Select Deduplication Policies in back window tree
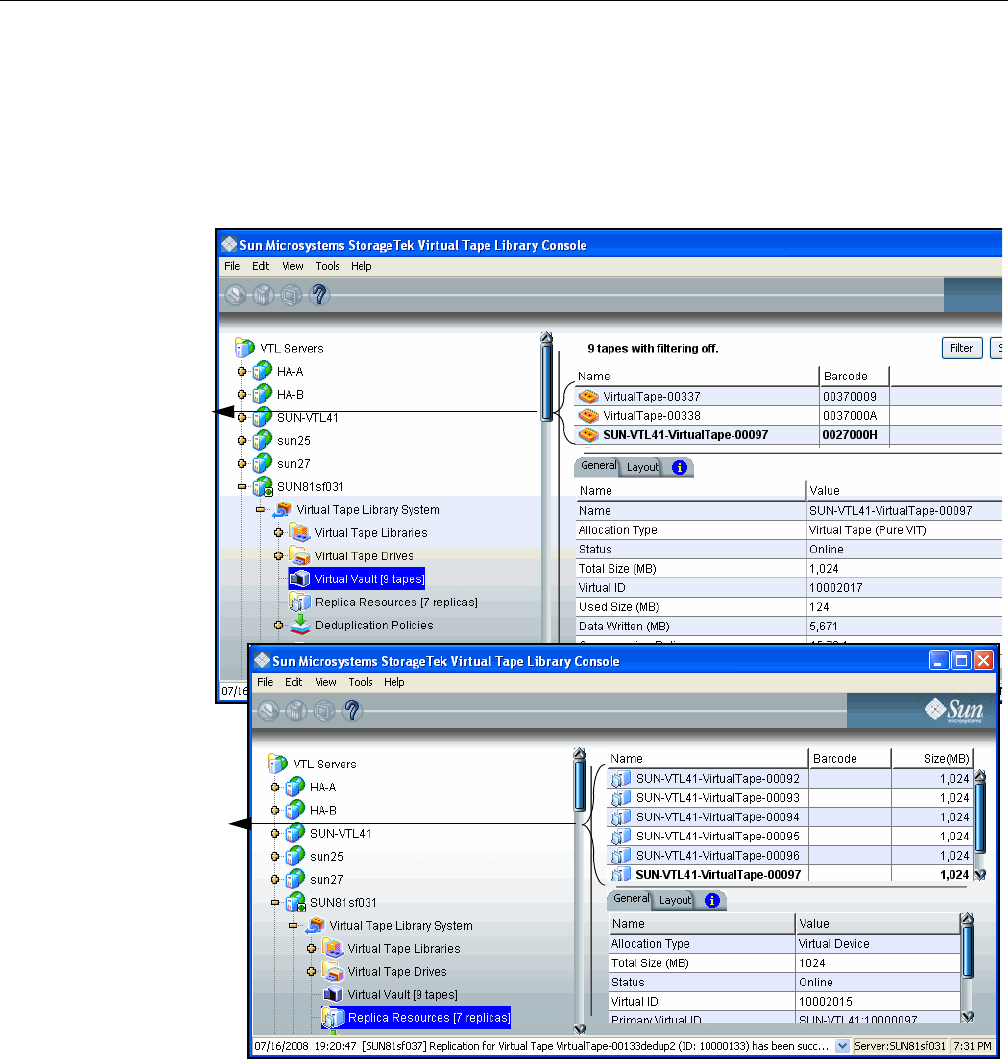Viewport: 1008px width, 1059px height. coord(374,625)
